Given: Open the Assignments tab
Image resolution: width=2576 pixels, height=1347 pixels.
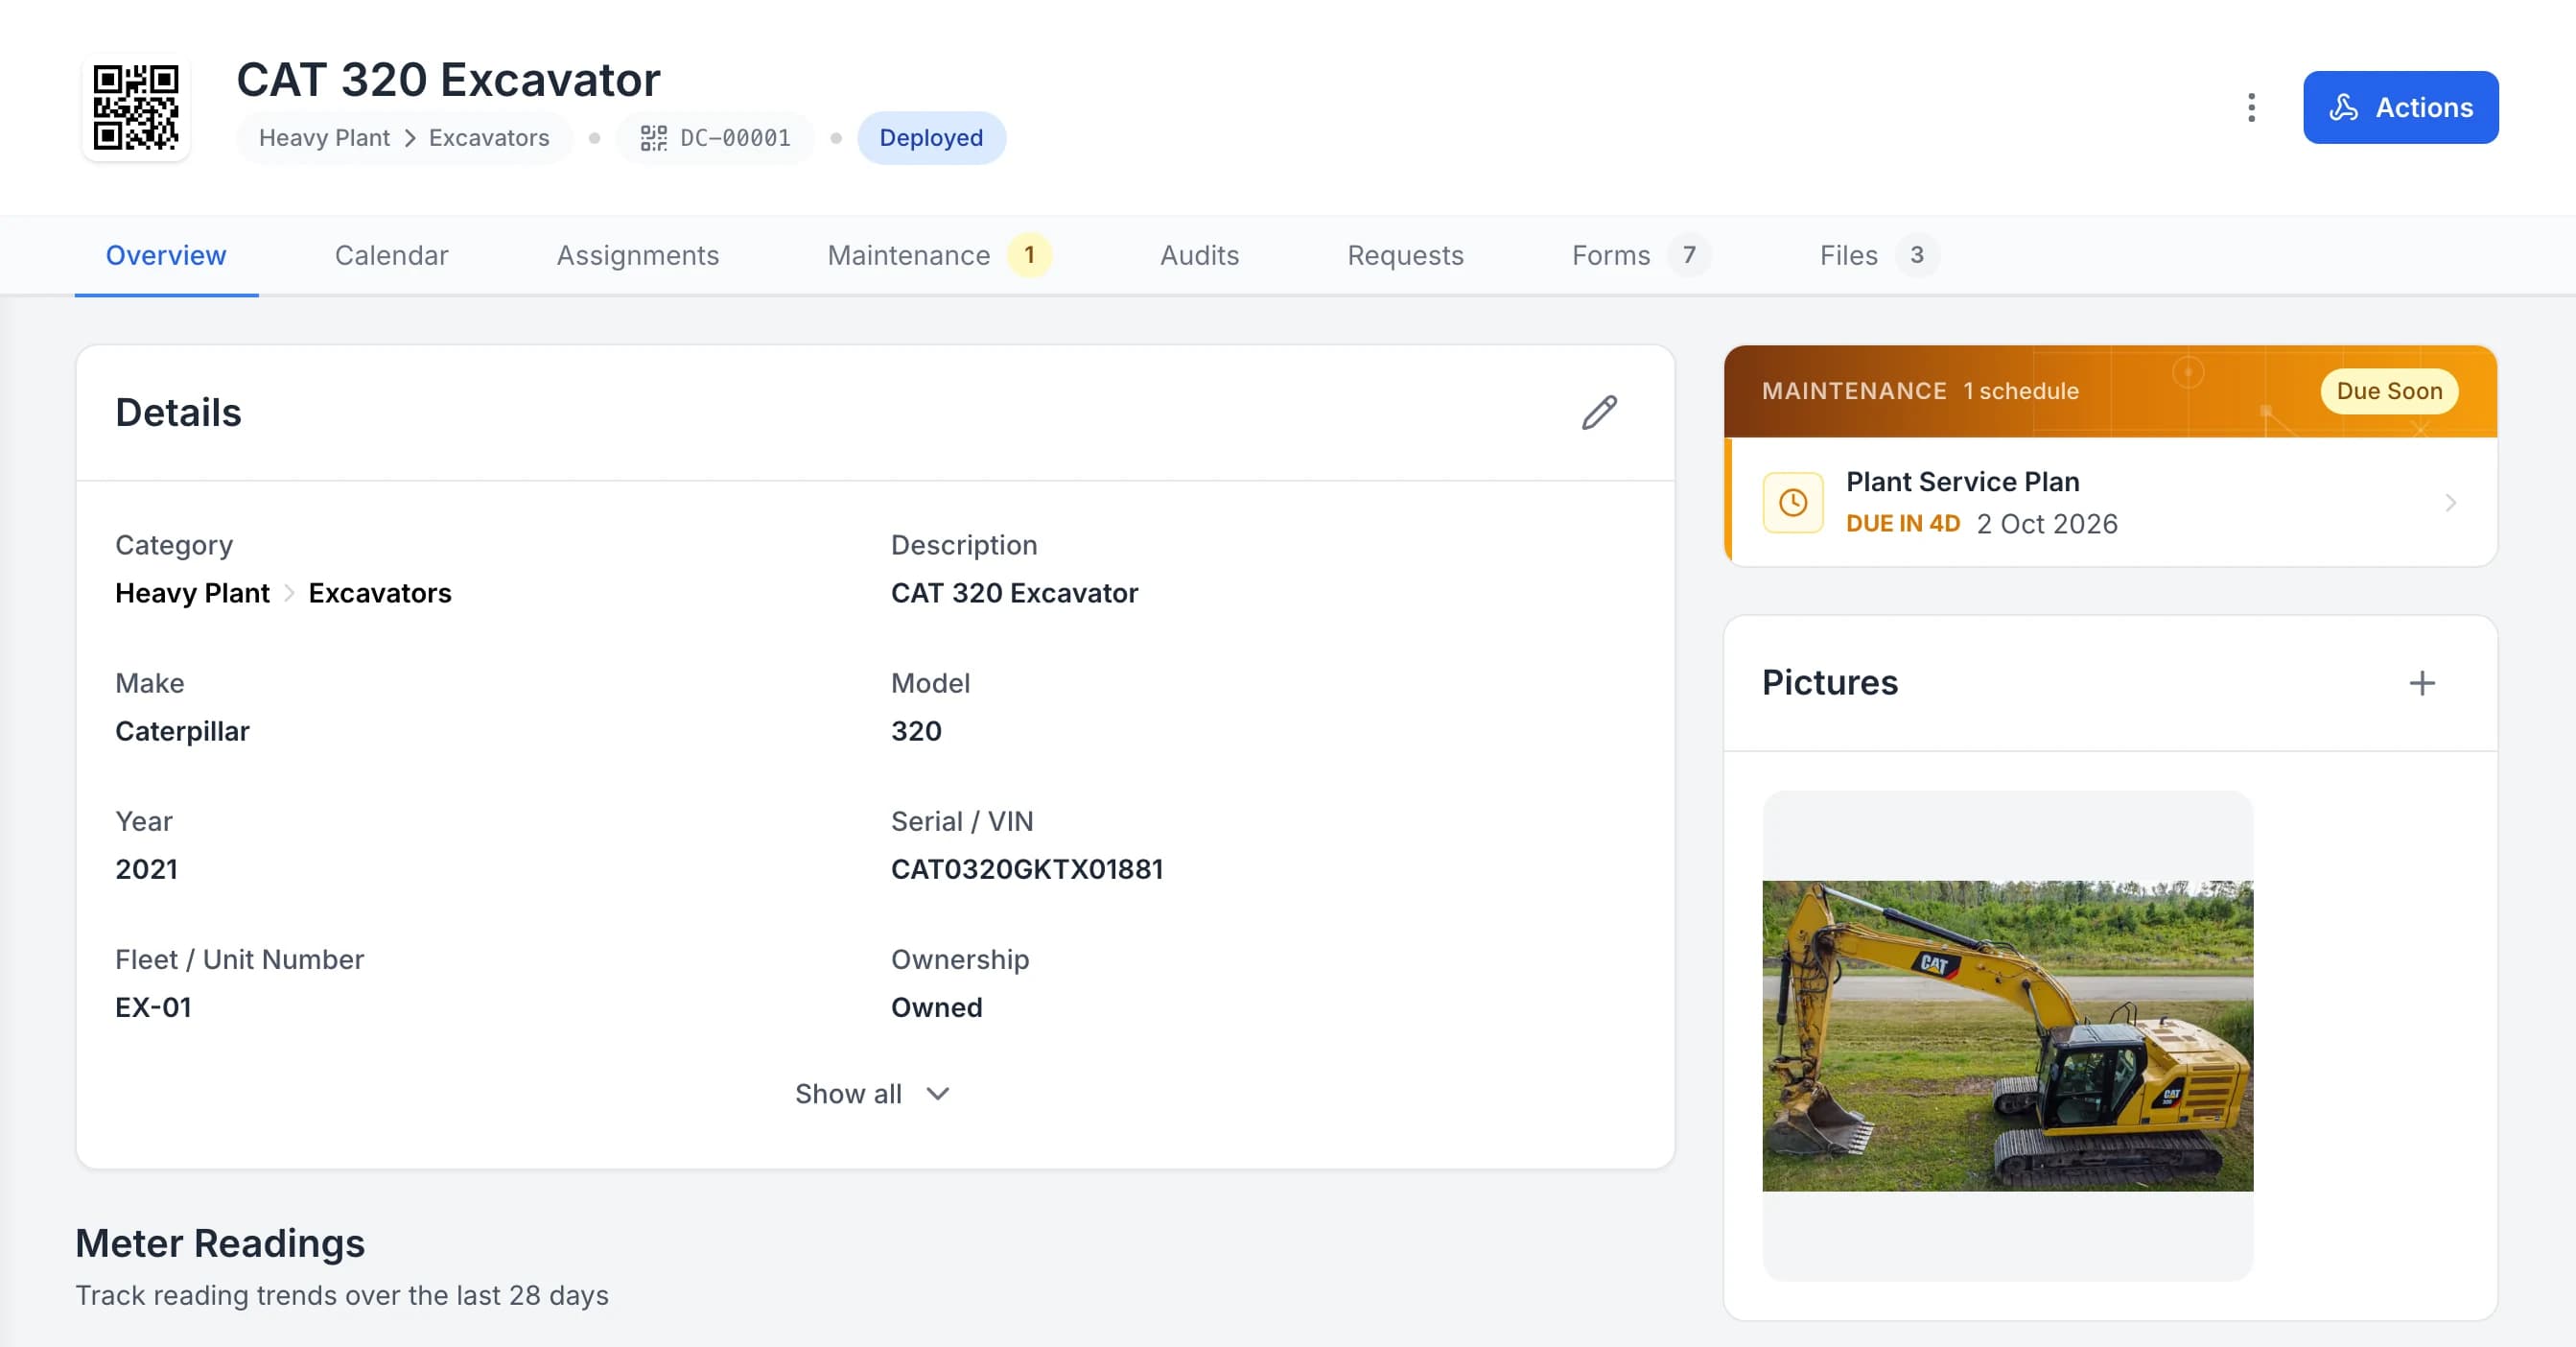Looking at the screenshot, I should click(637, 256).
